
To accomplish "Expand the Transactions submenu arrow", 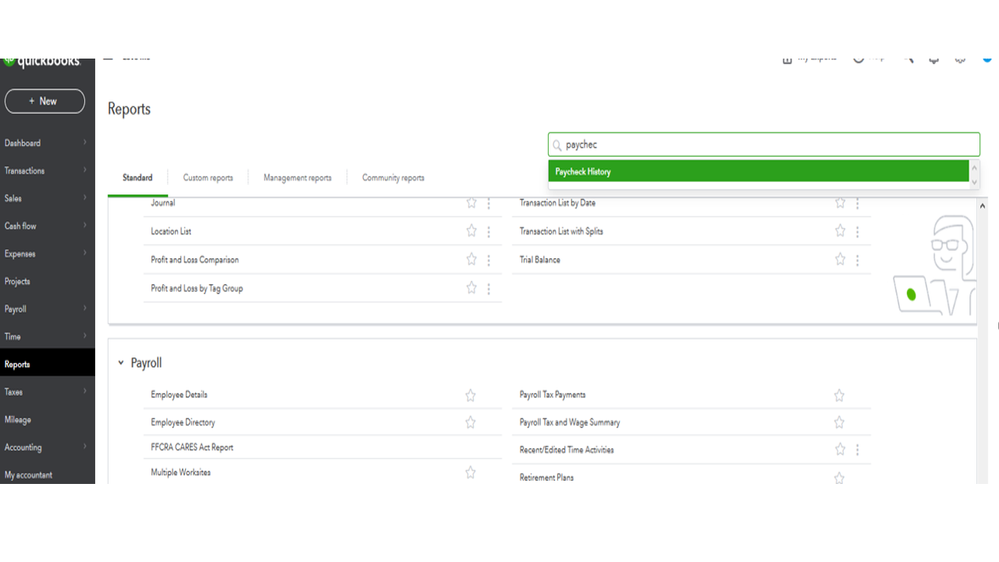I will (x=85, y=170).
